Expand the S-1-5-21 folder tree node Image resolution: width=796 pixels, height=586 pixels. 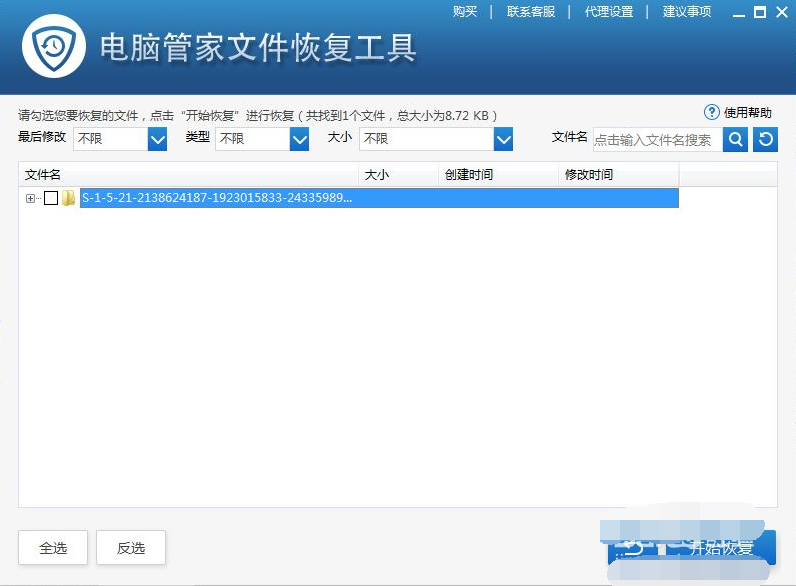[30, 198]
